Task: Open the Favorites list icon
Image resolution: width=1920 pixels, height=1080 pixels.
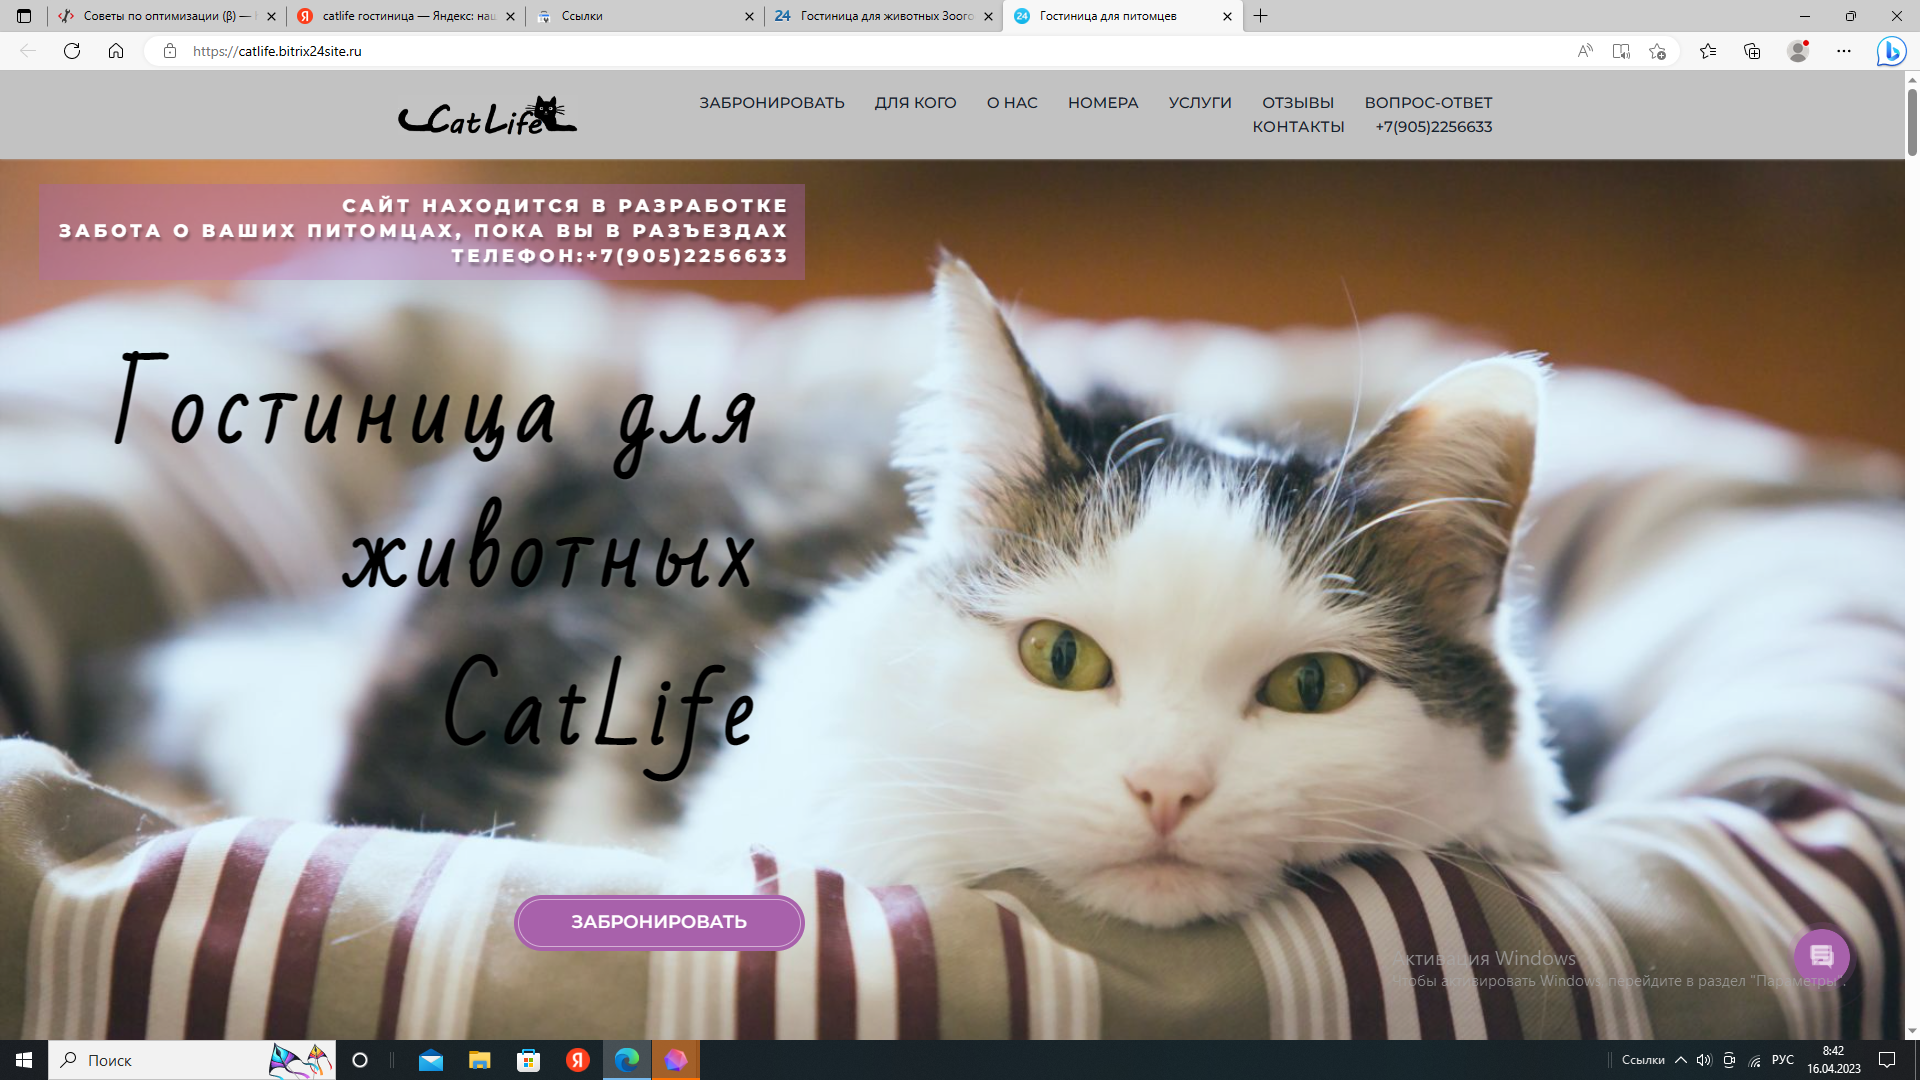Action: point(1708,51)
